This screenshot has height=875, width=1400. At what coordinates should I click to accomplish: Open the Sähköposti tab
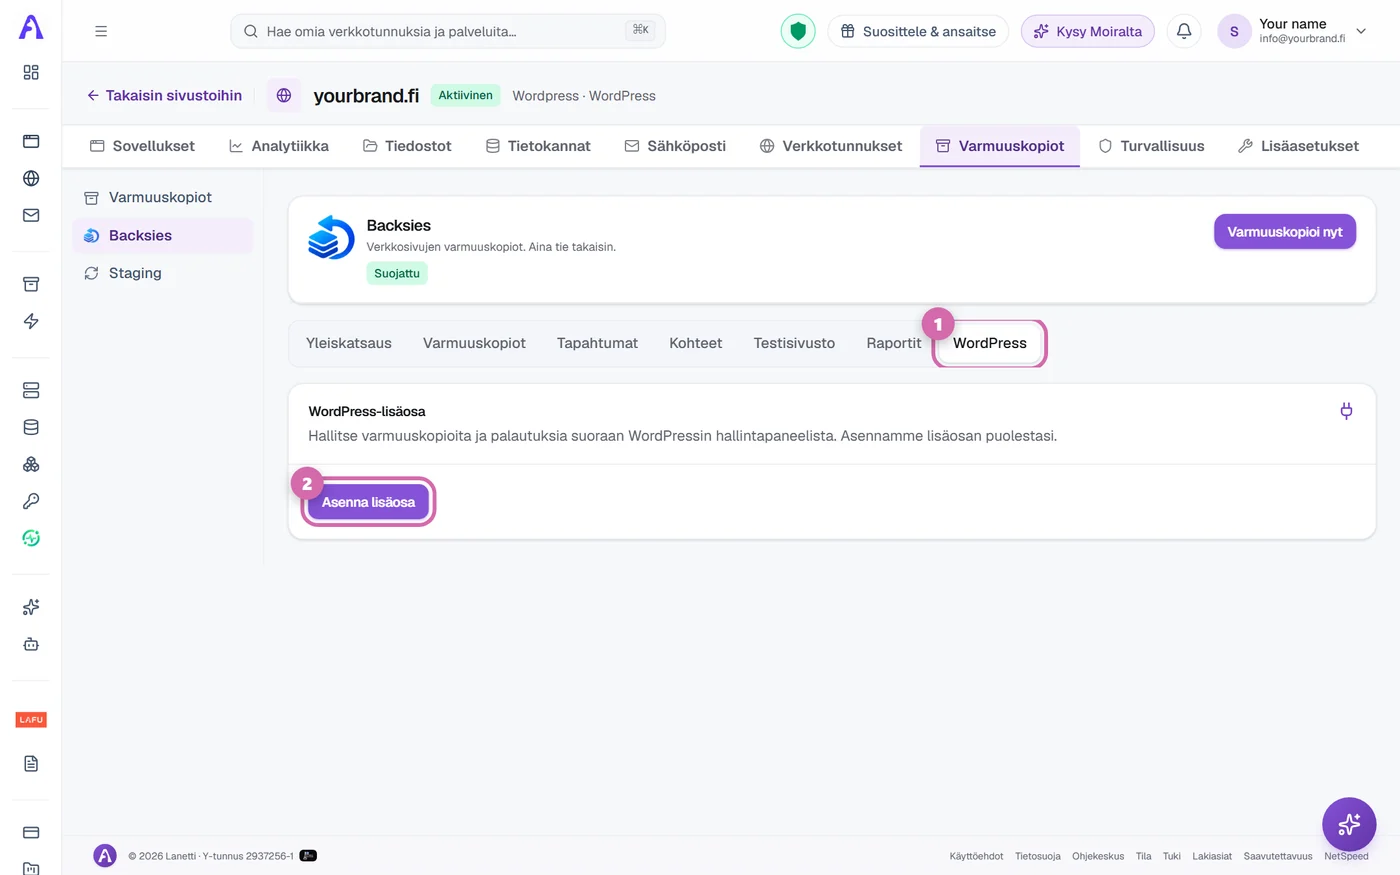[675, 146]
